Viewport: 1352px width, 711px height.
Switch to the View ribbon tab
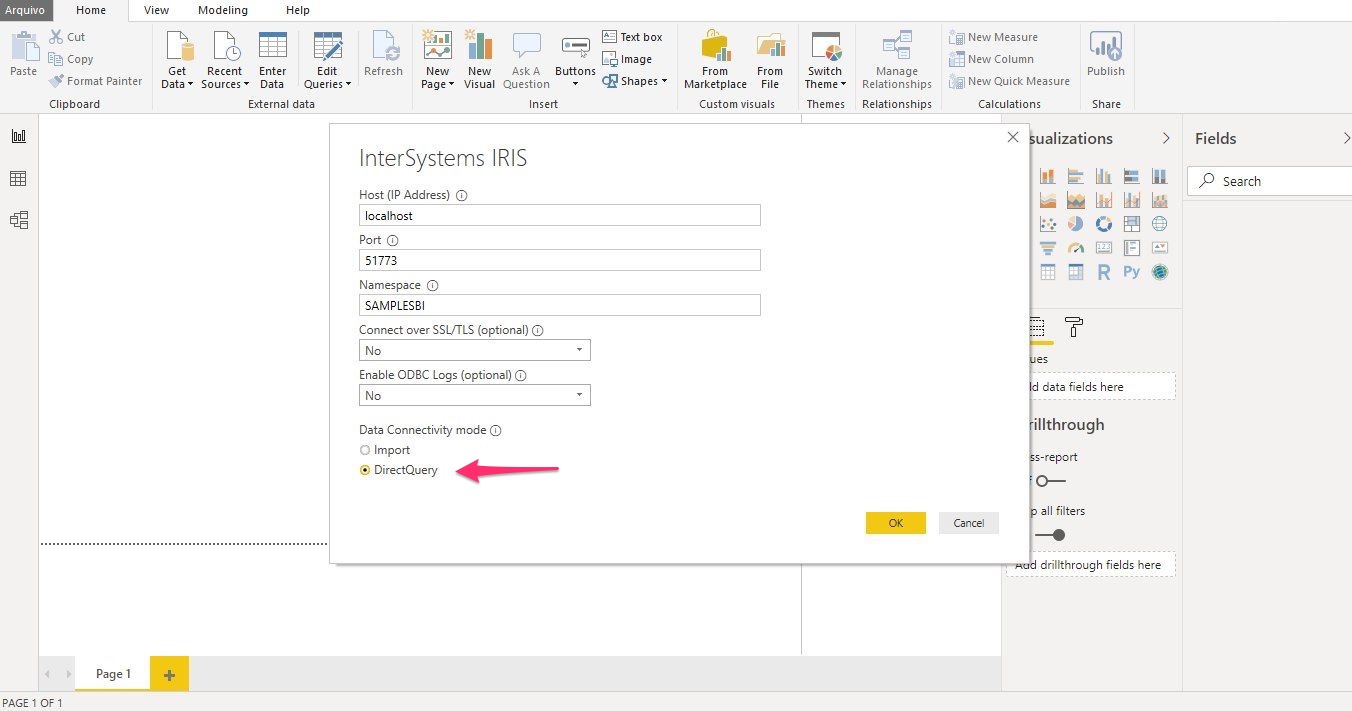156,10
